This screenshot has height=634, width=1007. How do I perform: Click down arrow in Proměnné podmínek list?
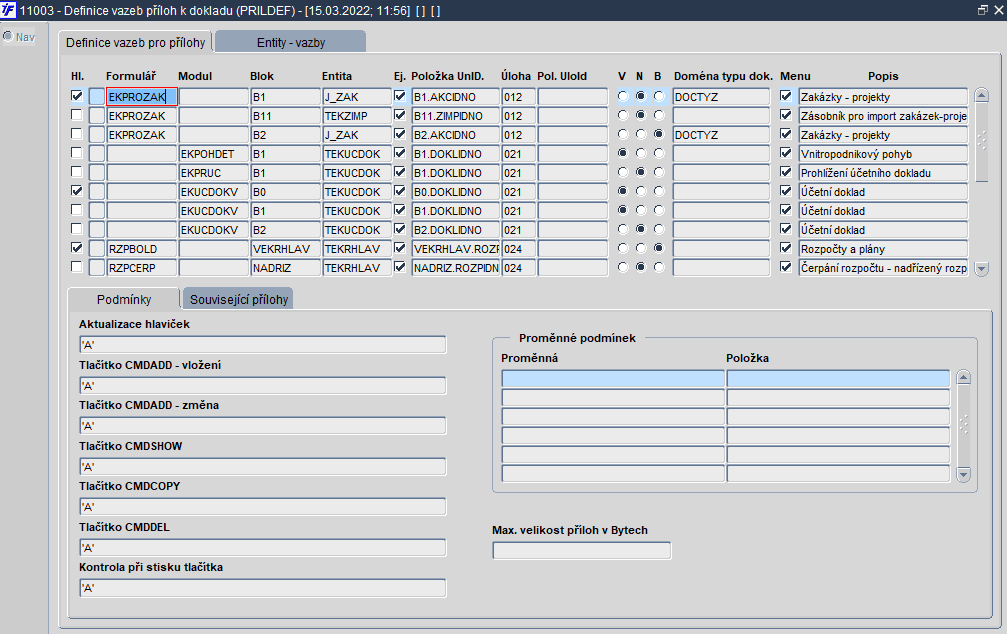(x=963, y=473)
